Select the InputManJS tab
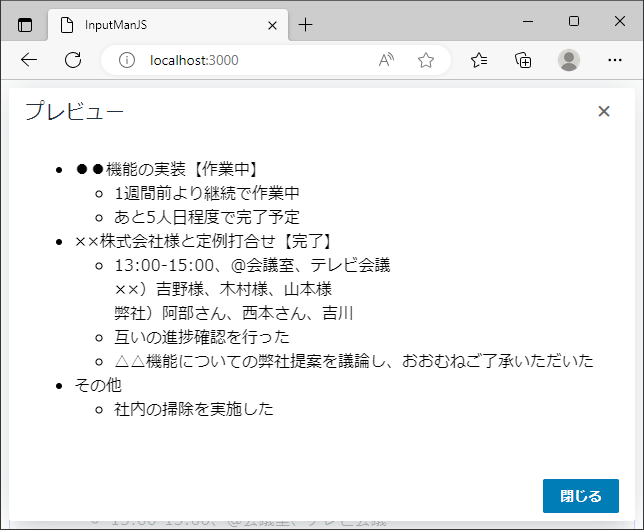Screen dimensions: 644x530 coord(168,25)
